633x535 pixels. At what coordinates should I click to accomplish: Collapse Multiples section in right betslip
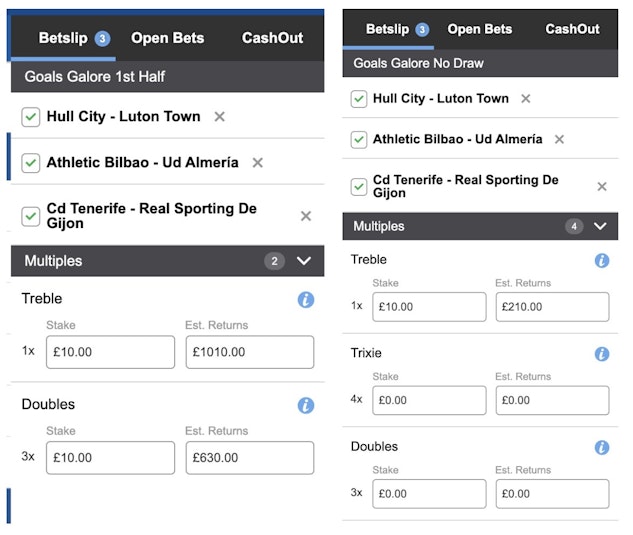(600, 227)
